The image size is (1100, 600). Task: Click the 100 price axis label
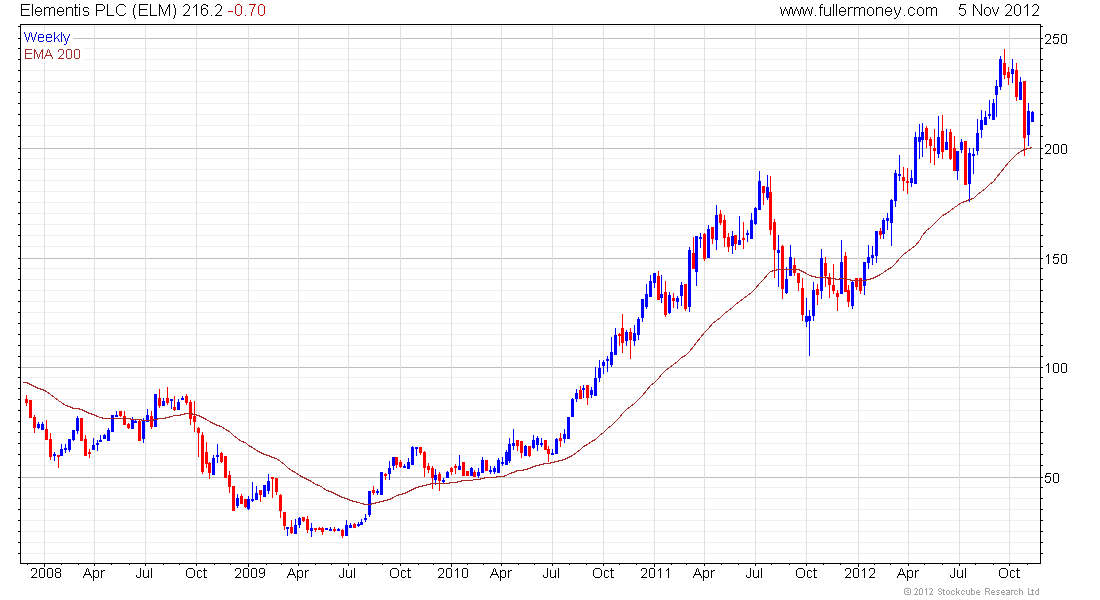(1056, 368)
